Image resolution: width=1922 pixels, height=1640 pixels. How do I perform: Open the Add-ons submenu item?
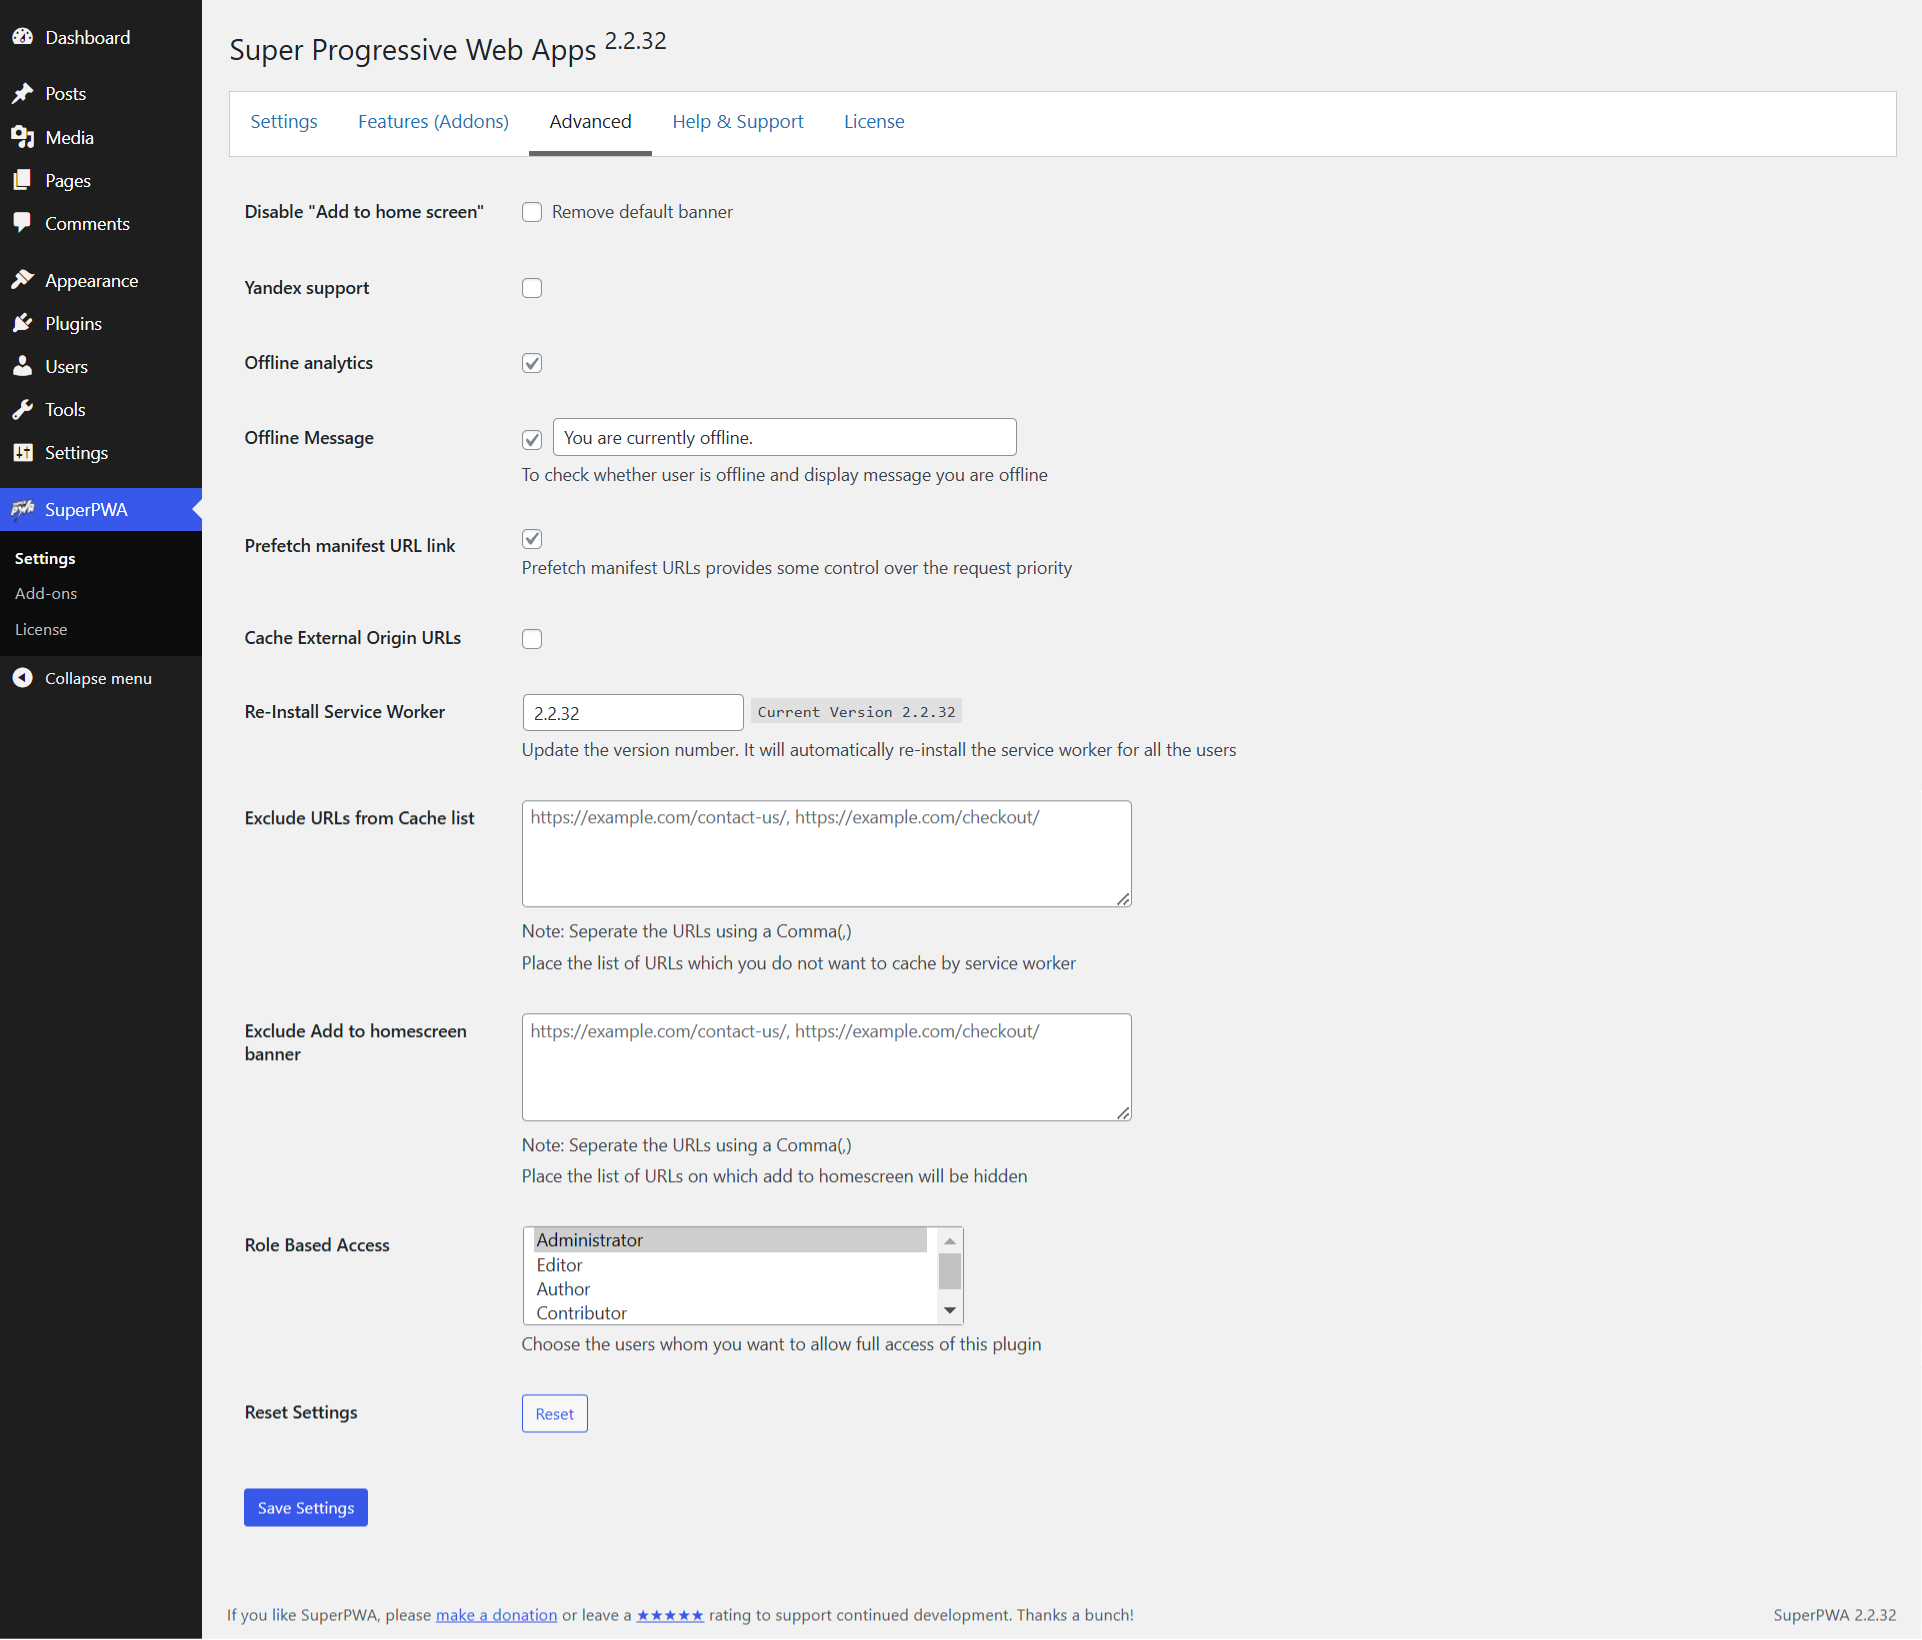click(x=46, y=593)
